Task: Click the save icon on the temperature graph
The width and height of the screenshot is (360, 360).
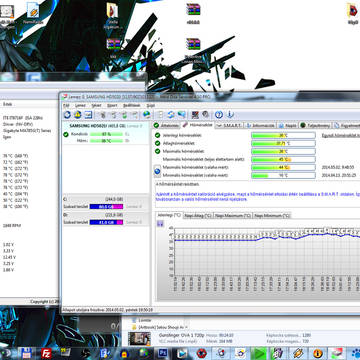Action: [160, 224]
